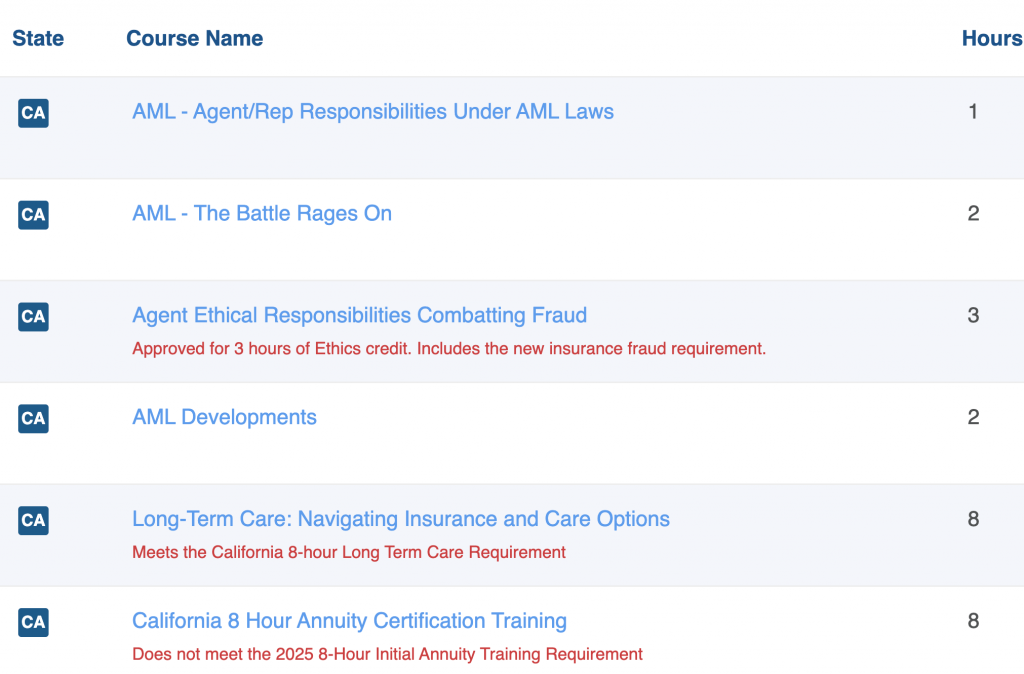The image size is (1024, 674).
Task: Sort by the Hours column header
Action: coord(991,39)
